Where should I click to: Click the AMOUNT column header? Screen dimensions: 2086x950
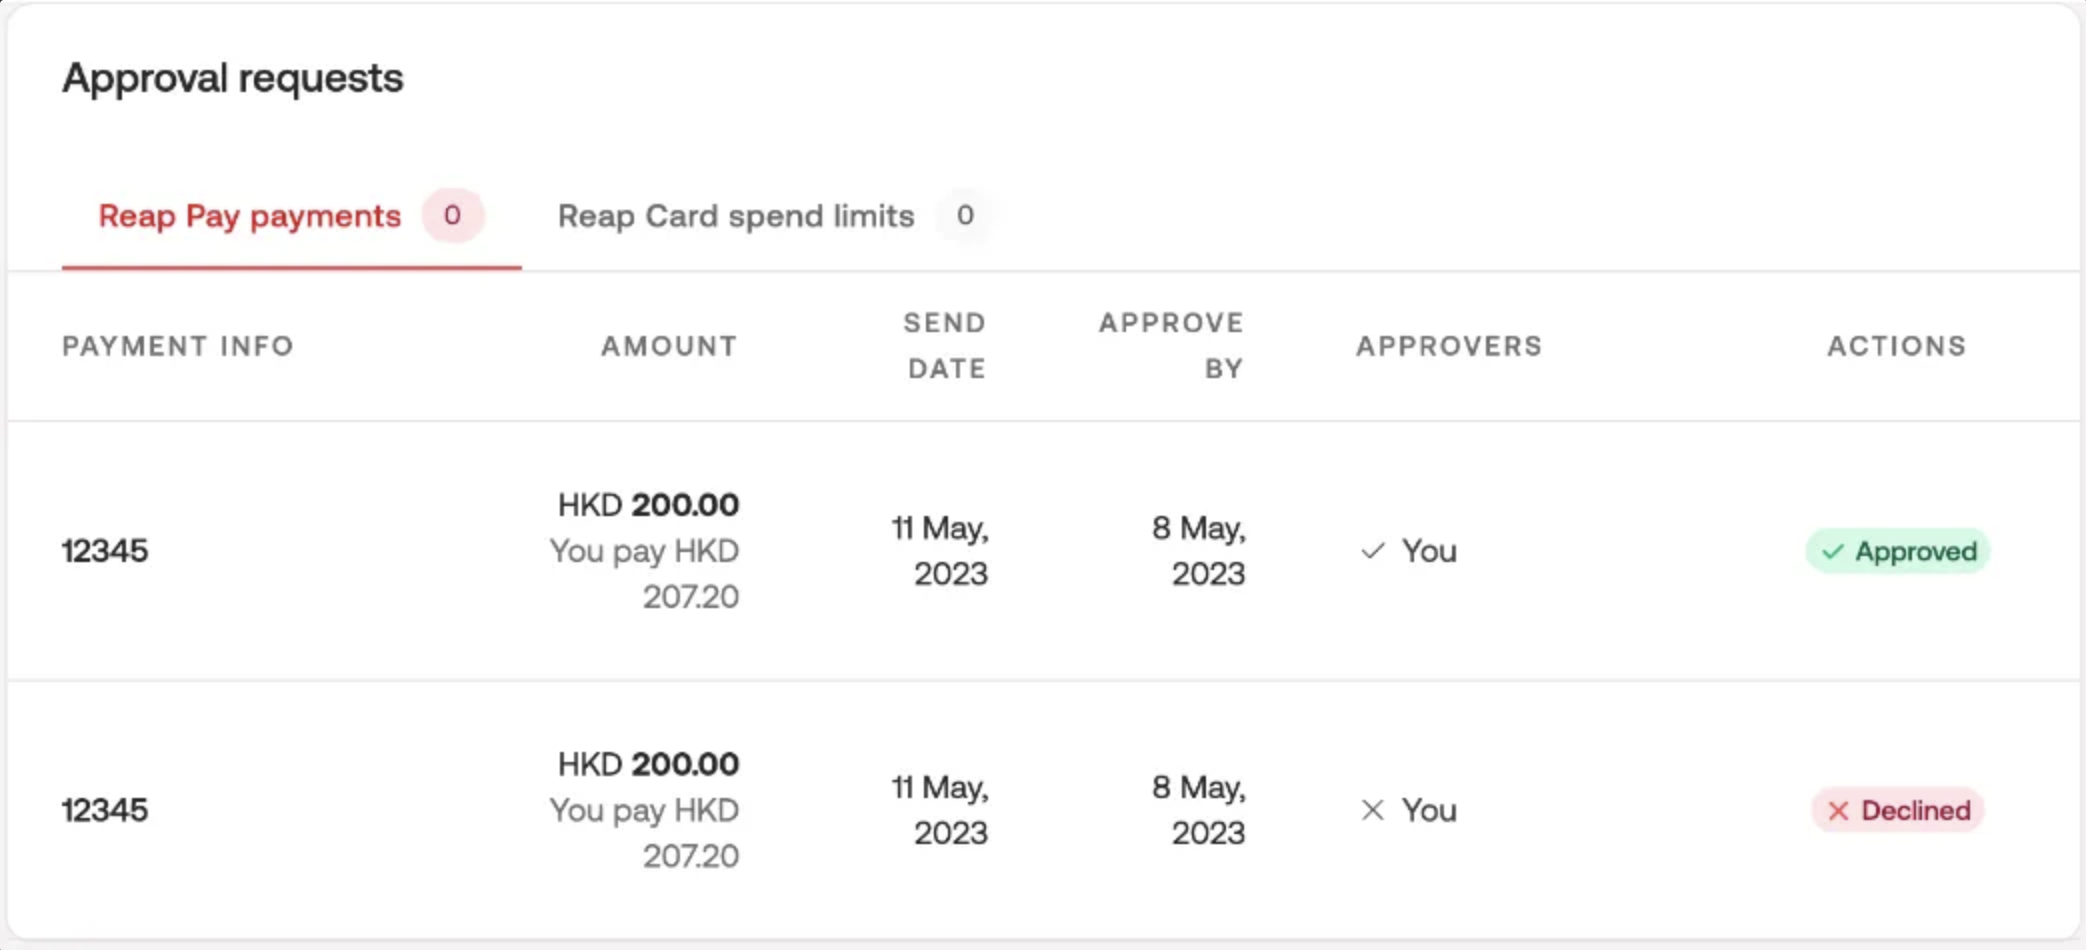click(669, 346)
